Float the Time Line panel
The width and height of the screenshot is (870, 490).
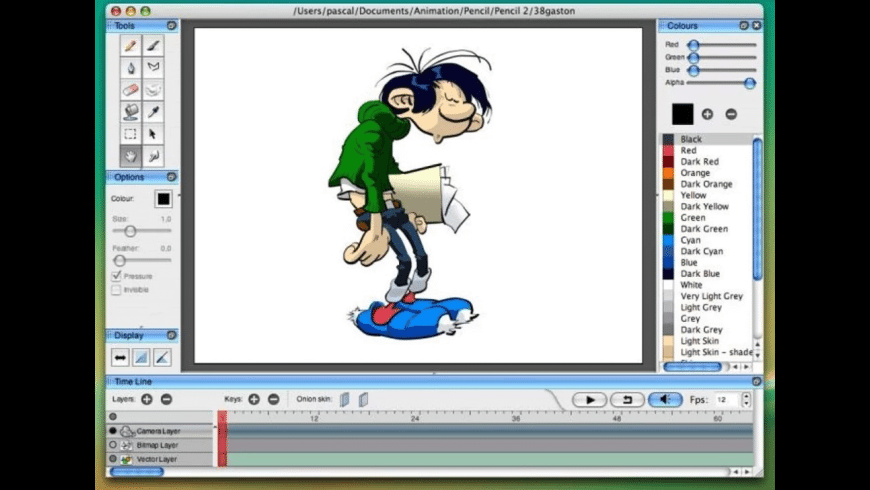coord(756,381)
